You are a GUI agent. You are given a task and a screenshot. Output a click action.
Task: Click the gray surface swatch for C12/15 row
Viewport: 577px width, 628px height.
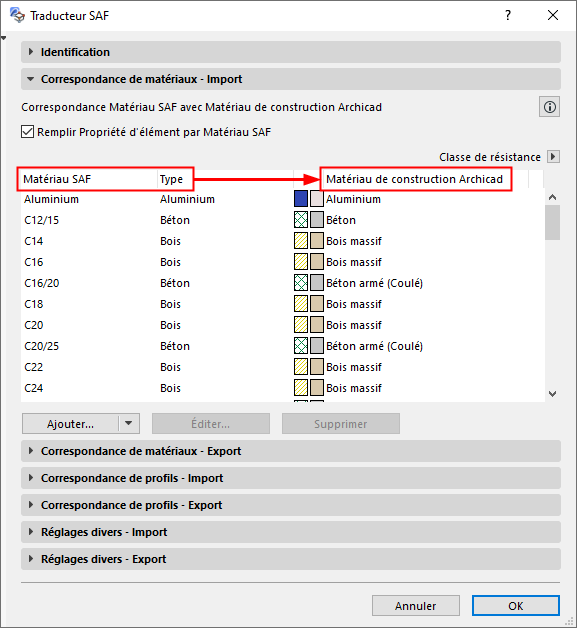click(x=317, y=220)
